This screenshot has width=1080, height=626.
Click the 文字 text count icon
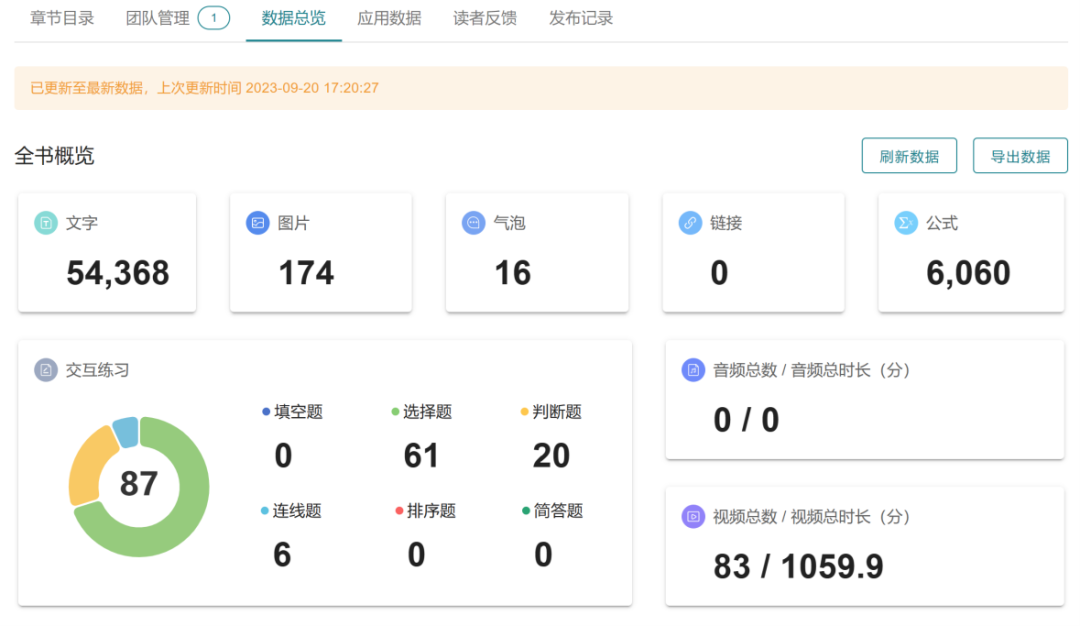point(46,223)
